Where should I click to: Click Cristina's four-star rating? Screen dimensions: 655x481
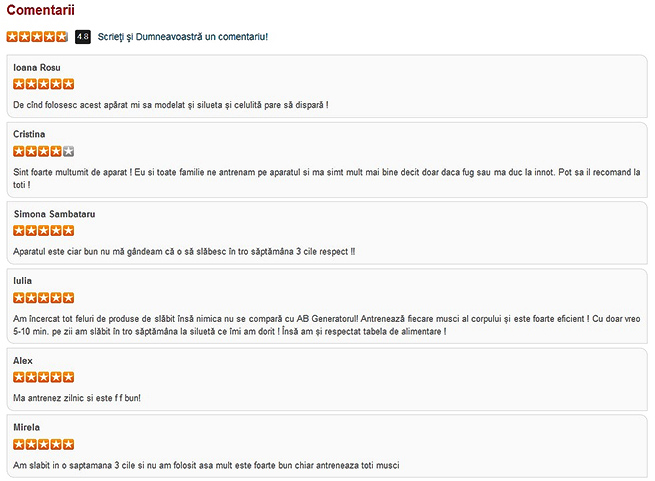click(x=43, y=151)
